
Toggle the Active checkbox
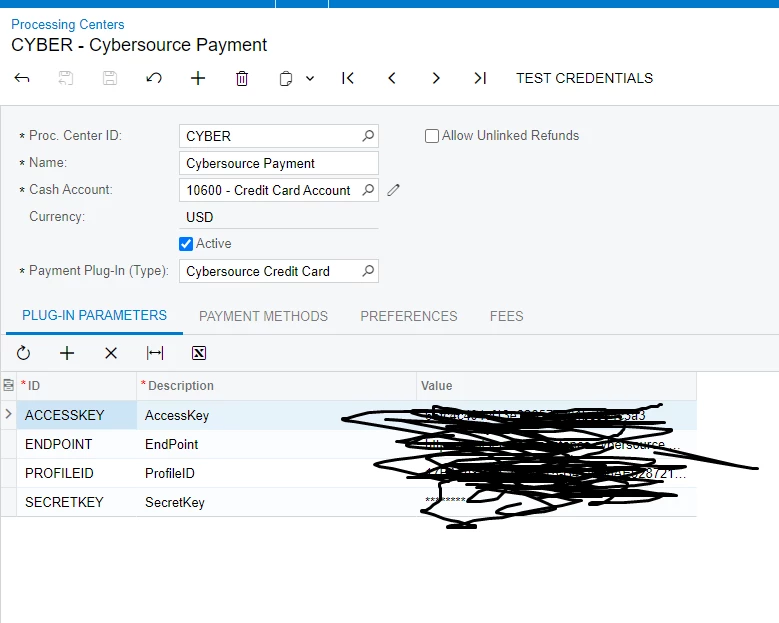click(x=186, y=243)
